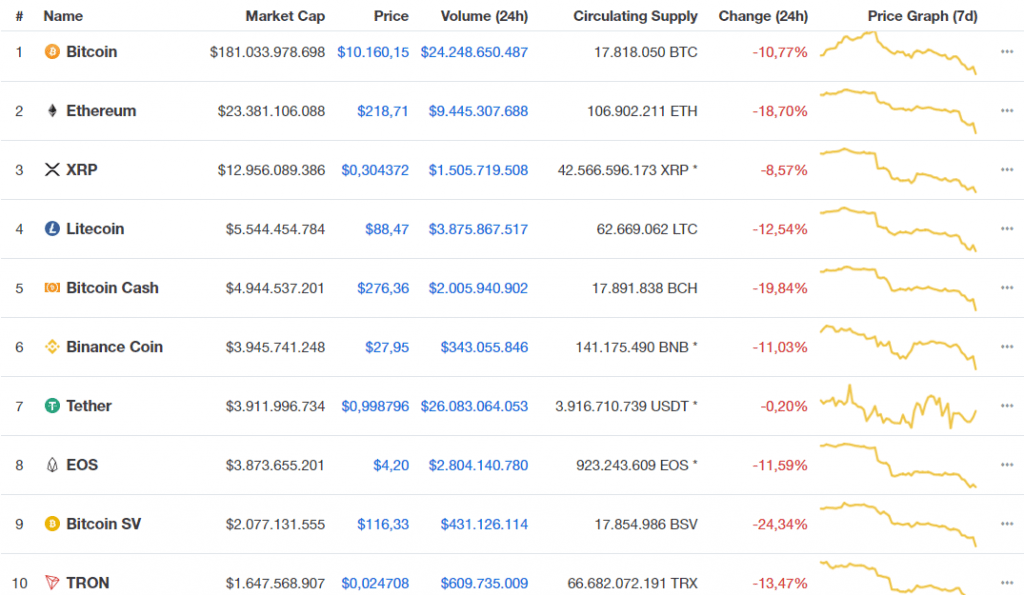Viewport: 1024px width, 595px height.
Task: Open the options menu for TRON row
Action: [x=1006, y=583]
